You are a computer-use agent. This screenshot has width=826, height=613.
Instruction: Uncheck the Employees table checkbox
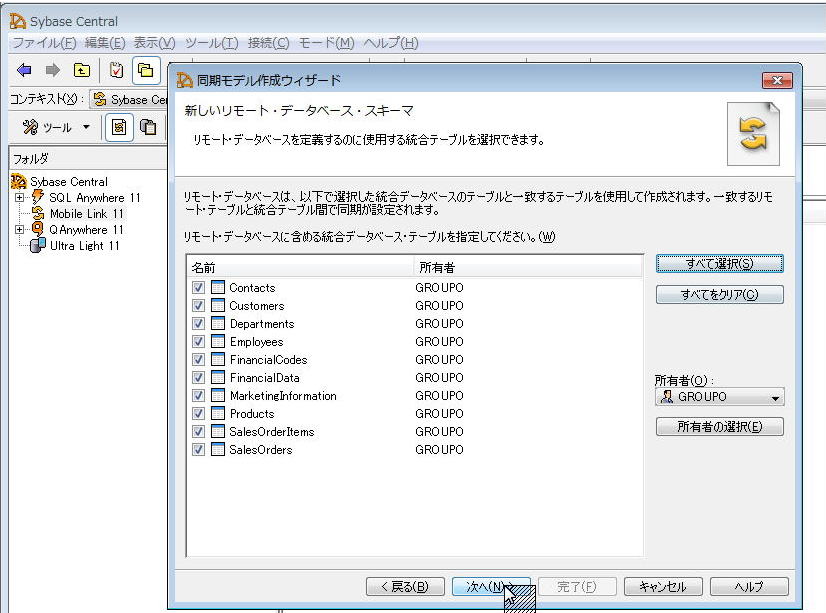tap(198, 342)
